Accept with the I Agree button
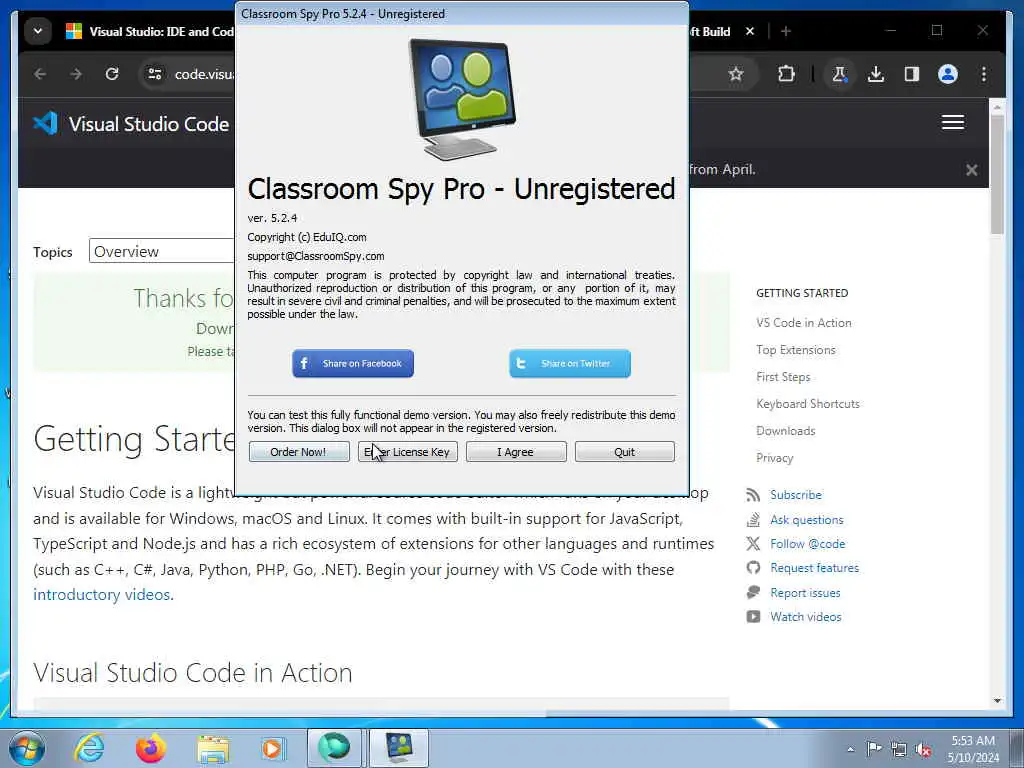Viewport: 1024px width, 768px height. tap(516, 452)
